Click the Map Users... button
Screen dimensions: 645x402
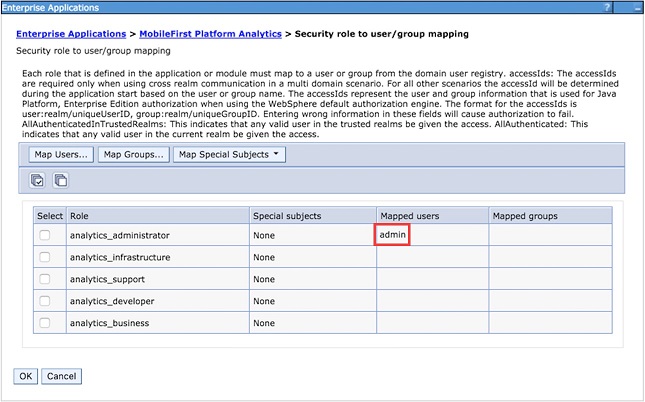point(61,155)
